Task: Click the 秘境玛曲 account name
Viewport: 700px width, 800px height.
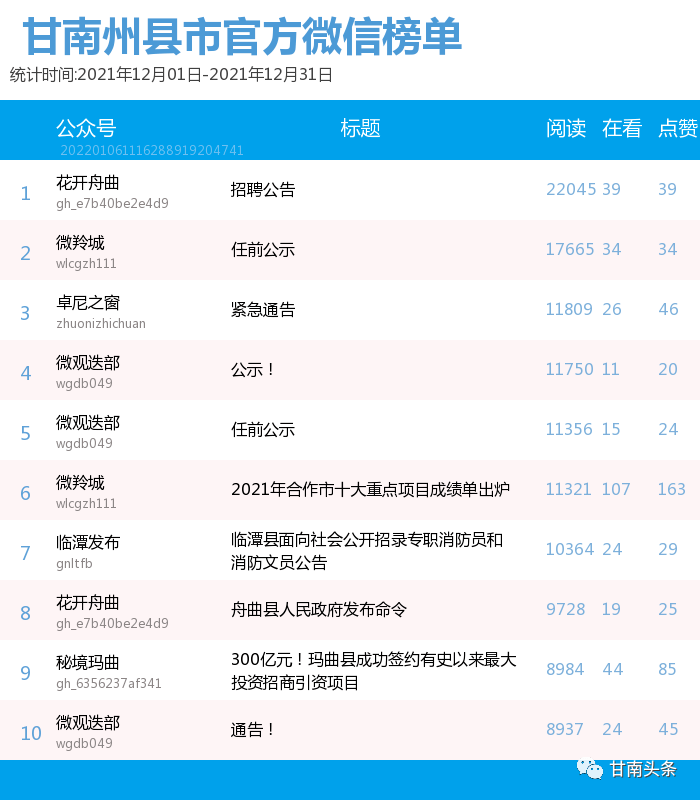Action: click(x=88, y=662)
